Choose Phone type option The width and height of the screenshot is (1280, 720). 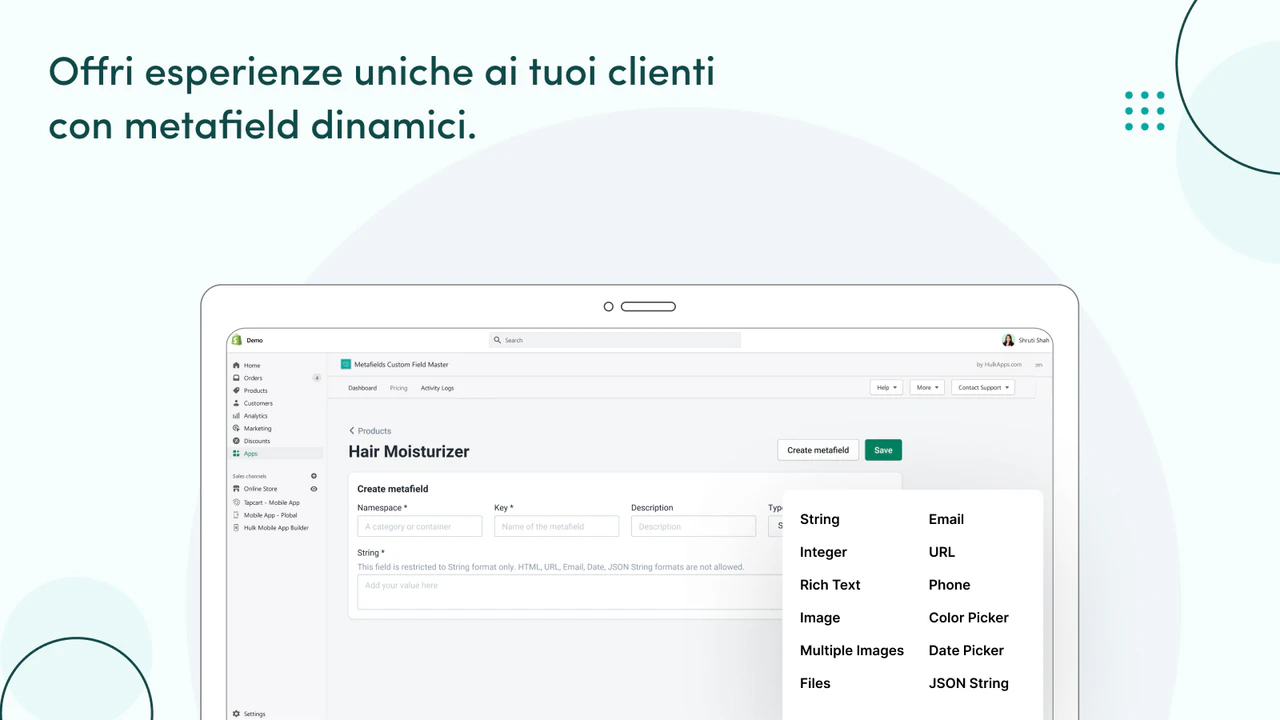click(x=949, y=585)
